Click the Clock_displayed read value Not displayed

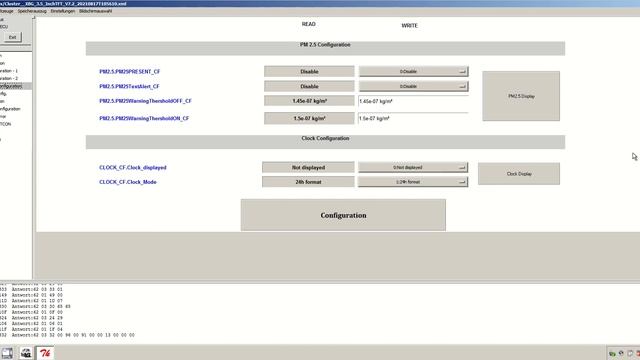click(308, 167)
